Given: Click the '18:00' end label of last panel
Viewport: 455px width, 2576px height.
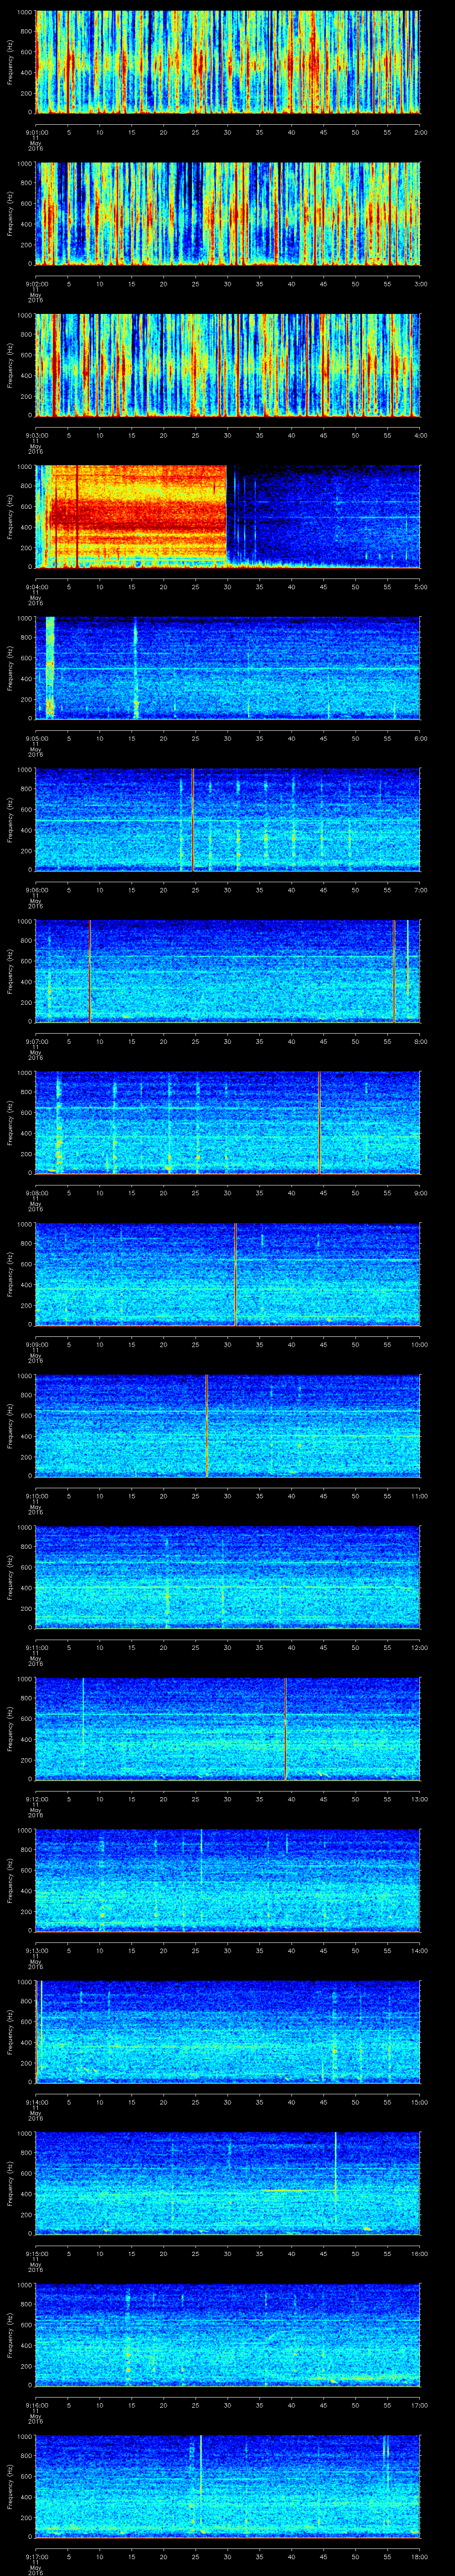Looking at the screenshot, I should 419,2556.
